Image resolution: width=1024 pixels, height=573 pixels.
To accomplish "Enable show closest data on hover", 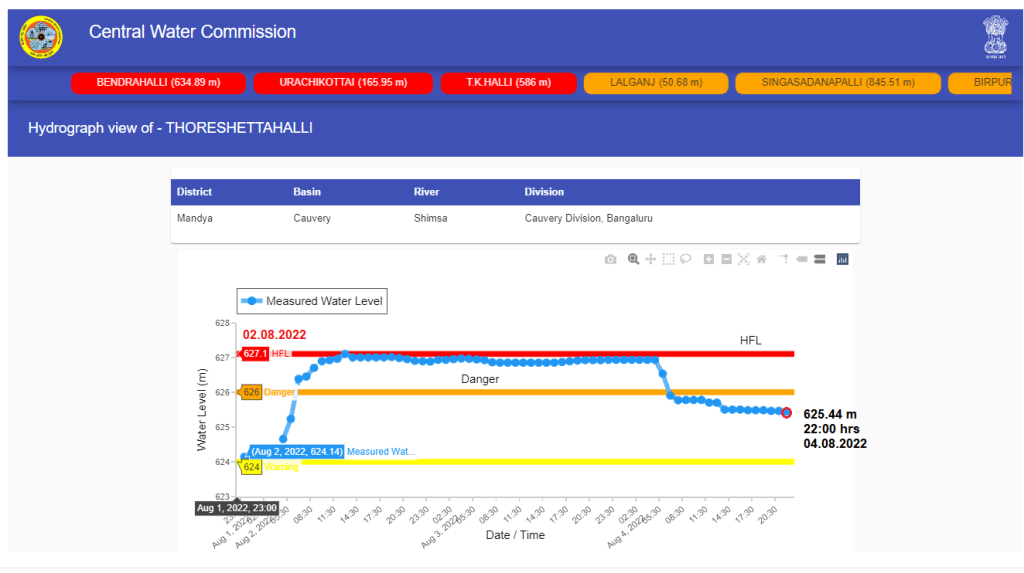I will click(802, 259).
